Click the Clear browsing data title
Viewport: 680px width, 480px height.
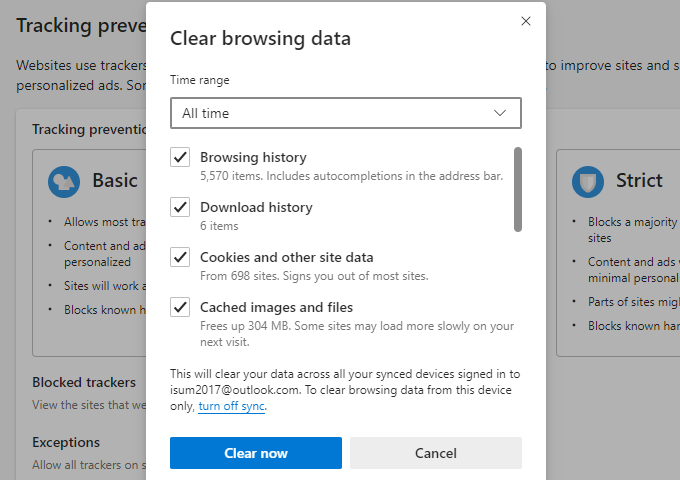[x=260, y=38]
